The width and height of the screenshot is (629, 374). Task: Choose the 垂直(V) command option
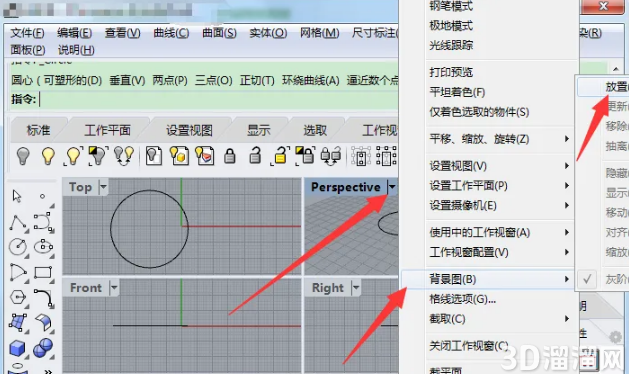127,81
